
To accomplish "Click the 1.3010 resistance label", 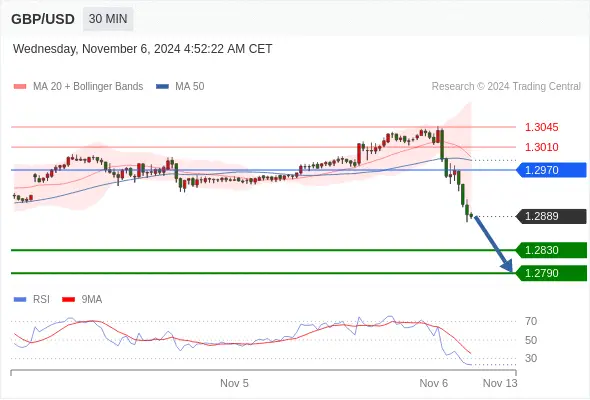I will click(x=541, y=147).
